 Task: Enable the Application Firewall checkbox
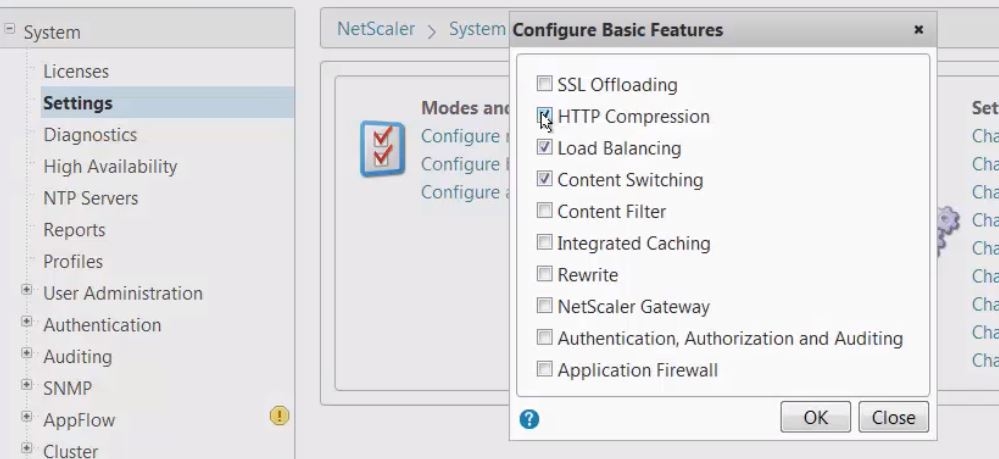pos(544,369)
